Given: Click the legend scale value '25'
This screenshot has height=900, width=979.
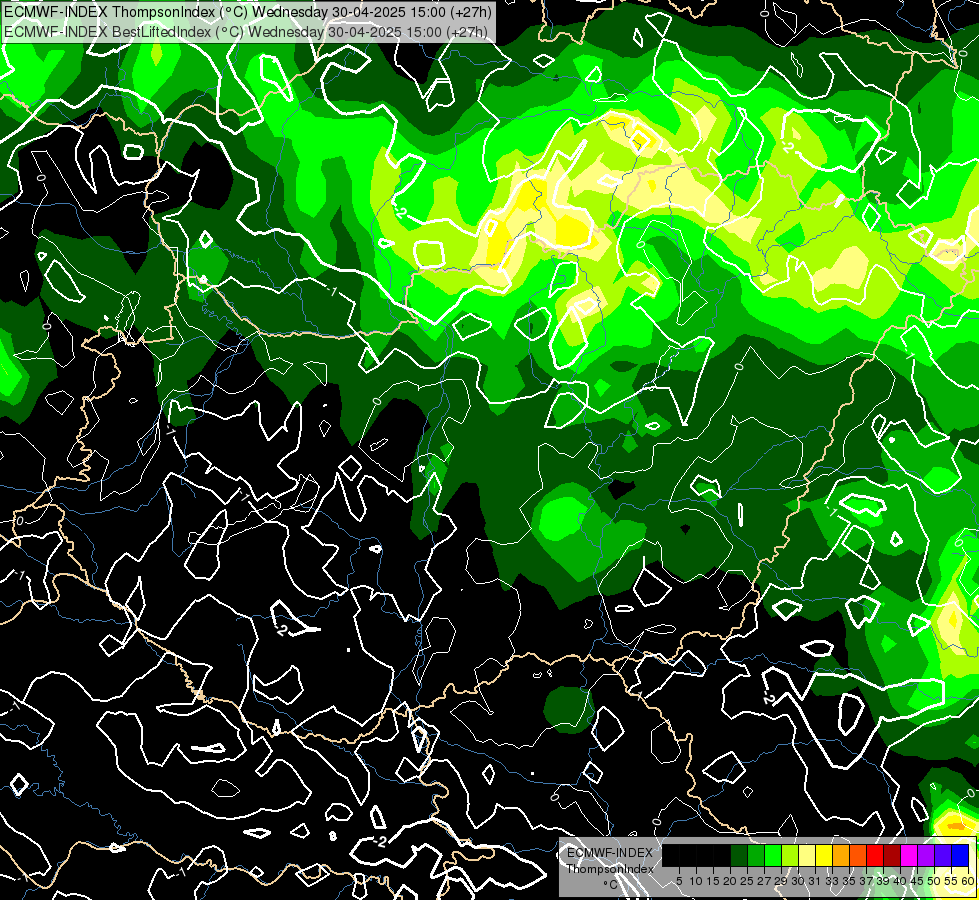Looking at the screenshot, I should coord(747,881).
